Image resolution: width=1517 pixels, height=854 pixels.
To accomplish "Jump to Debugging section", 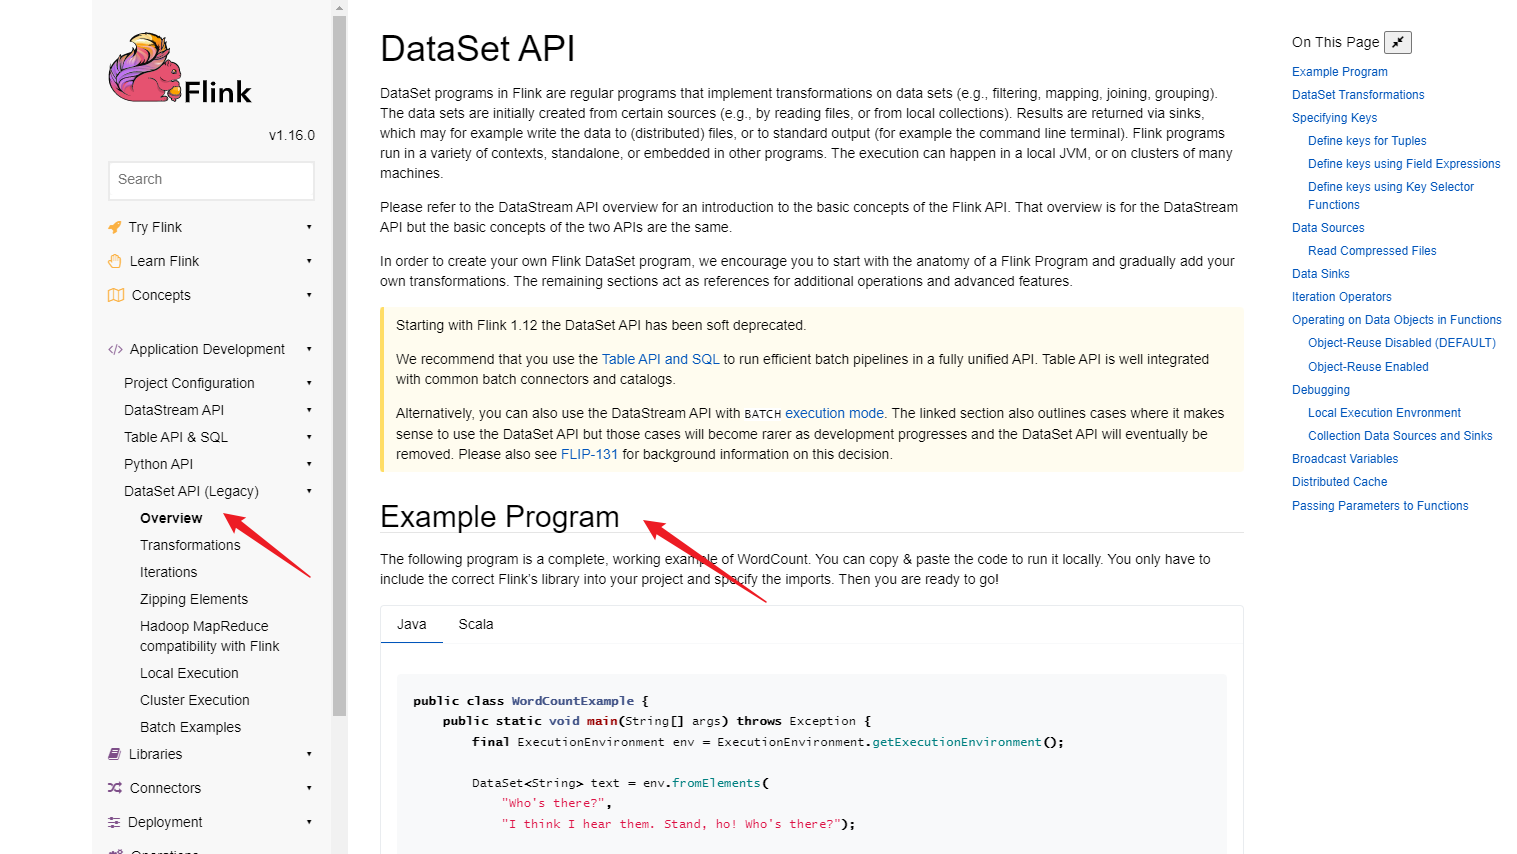I will click(x=1320, y=390).
